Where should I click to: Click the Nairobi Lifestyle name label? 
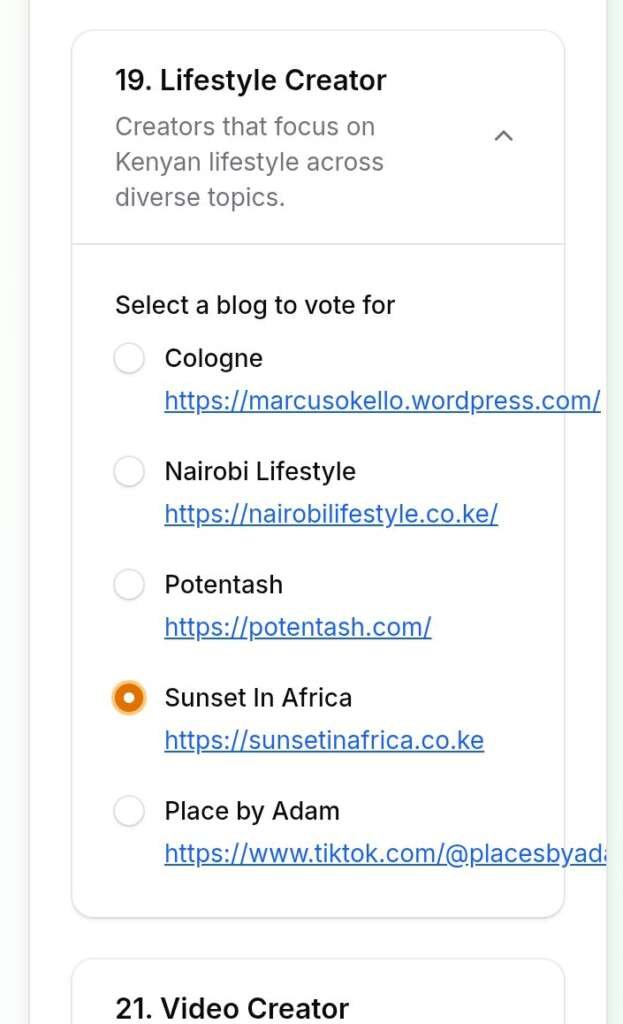tap(260, 471)
